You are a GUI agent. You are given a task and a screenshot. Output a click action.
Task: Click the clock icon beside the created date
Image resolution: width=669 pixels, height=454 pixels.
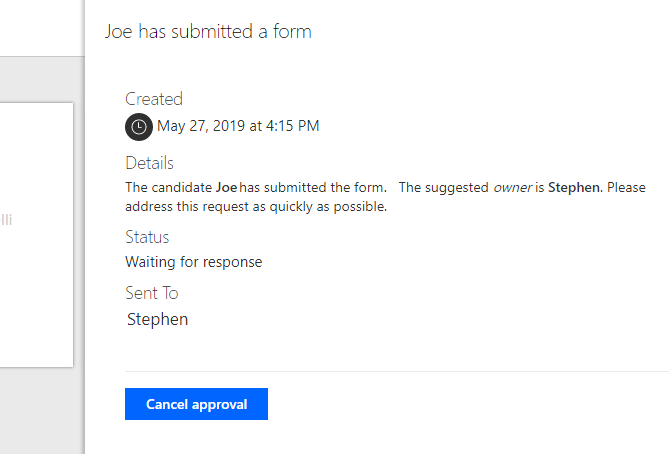[138, 127]
